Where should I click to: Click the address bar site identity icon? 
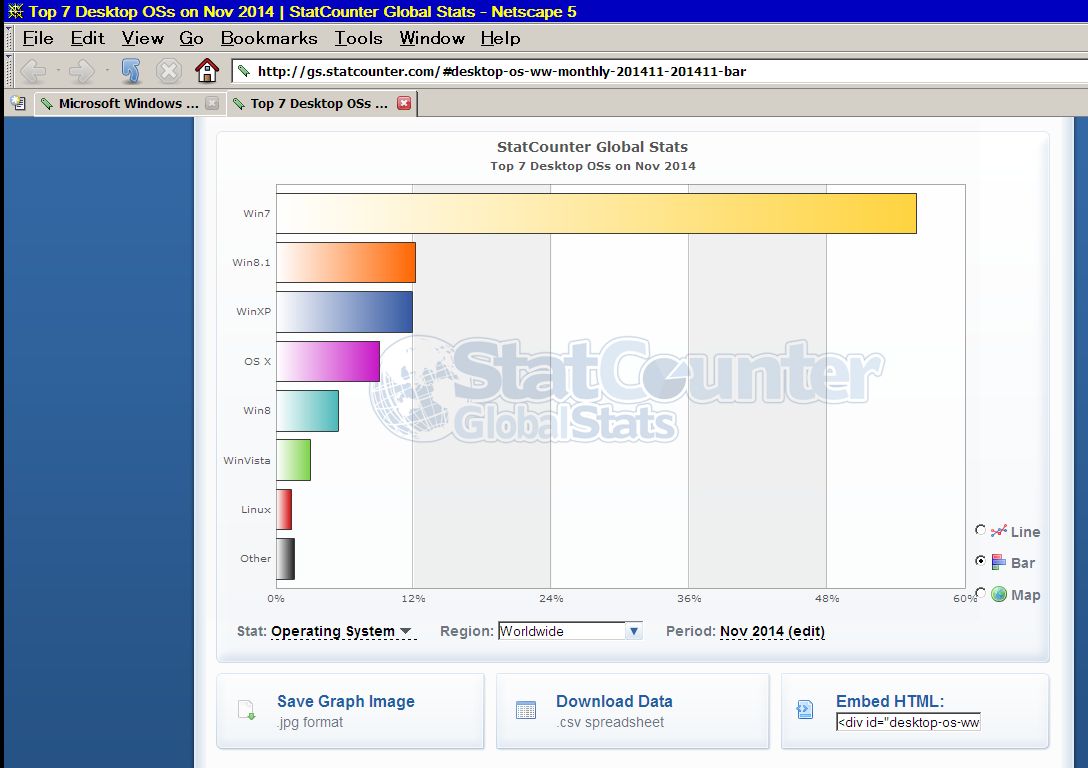click(x=244, y=71)
